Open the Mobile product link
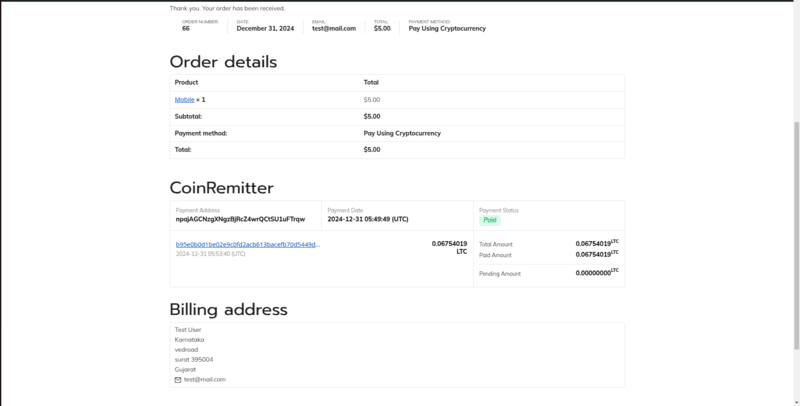The image size is (800, 406). [x=184, y=100]
